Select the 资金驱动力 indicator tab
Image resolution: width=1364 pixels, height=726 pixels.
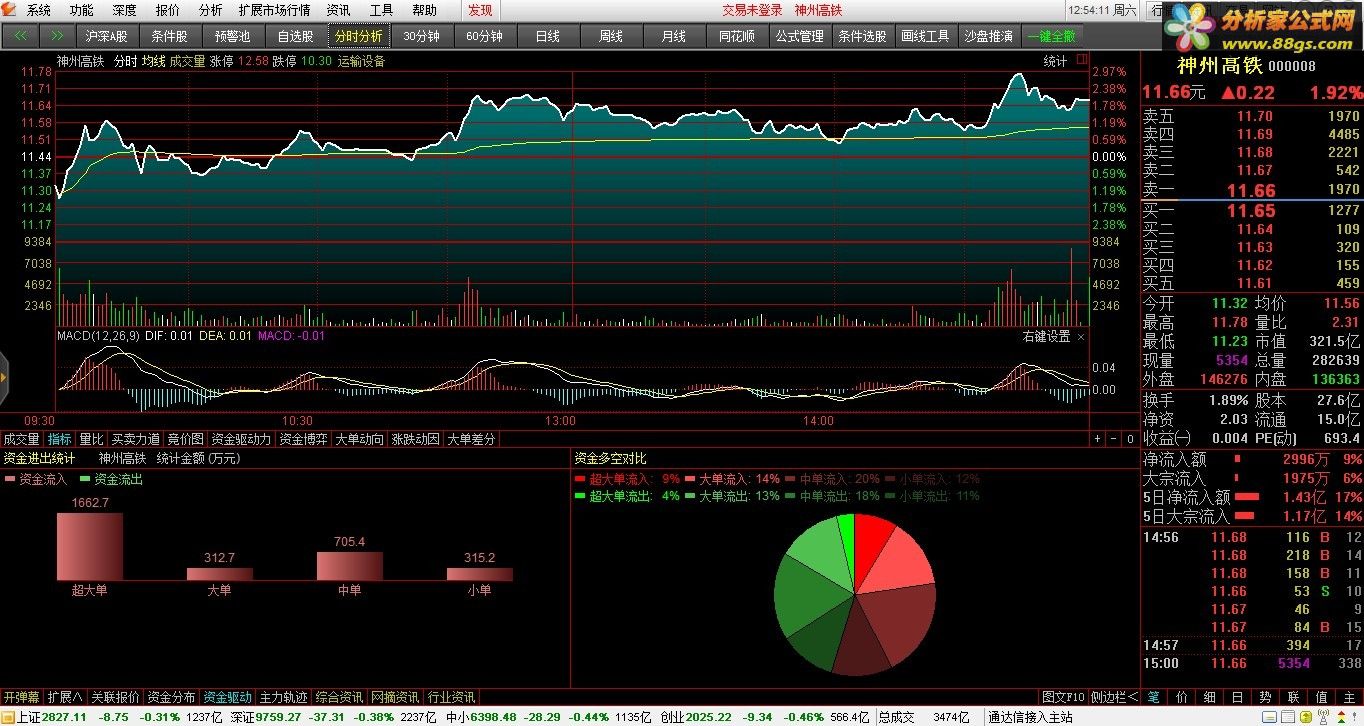coord(241,439)
